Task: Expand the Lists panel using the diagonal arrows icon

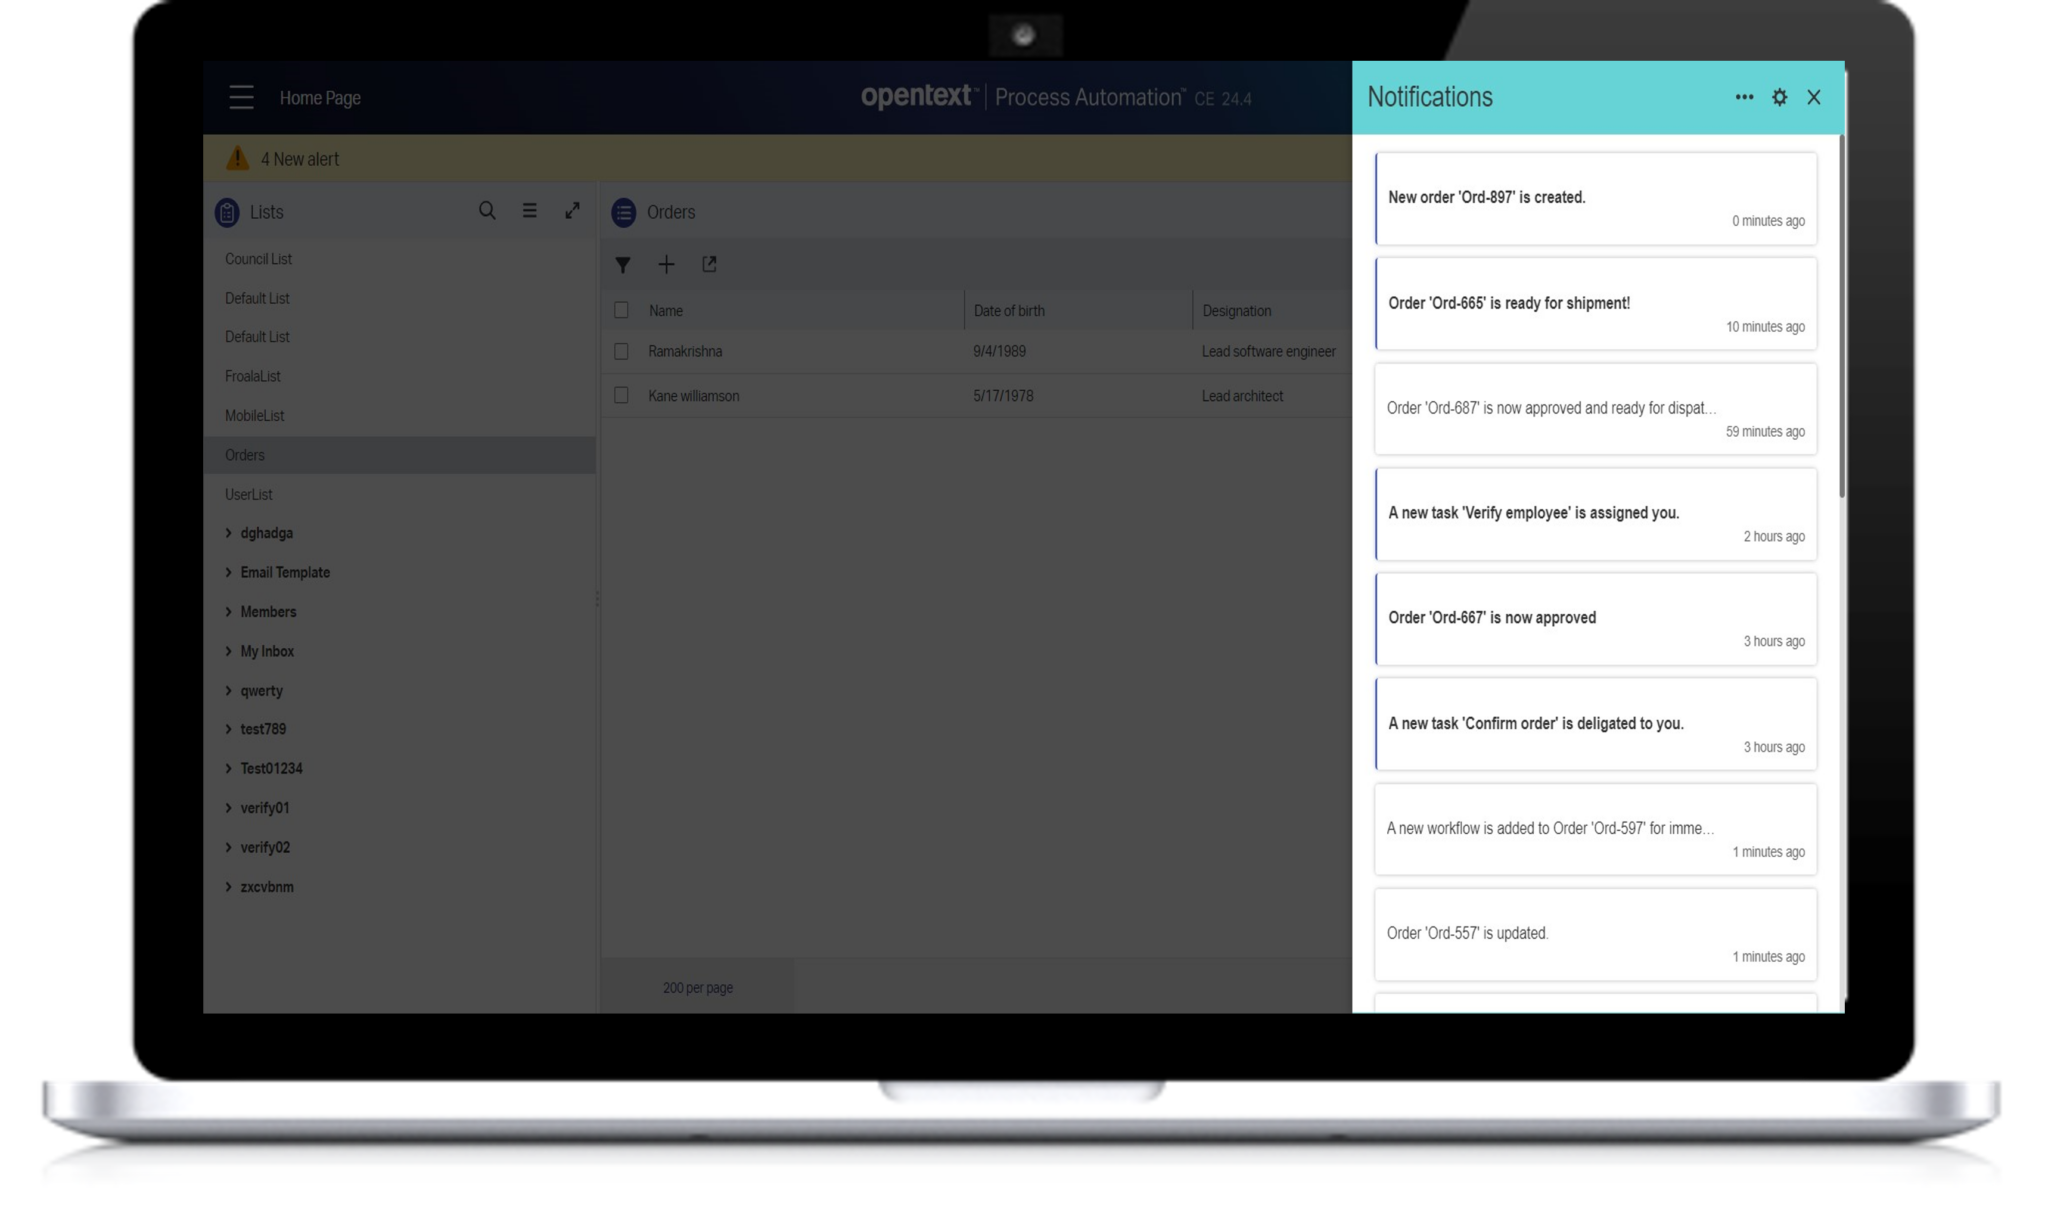Action: point(572,212)
